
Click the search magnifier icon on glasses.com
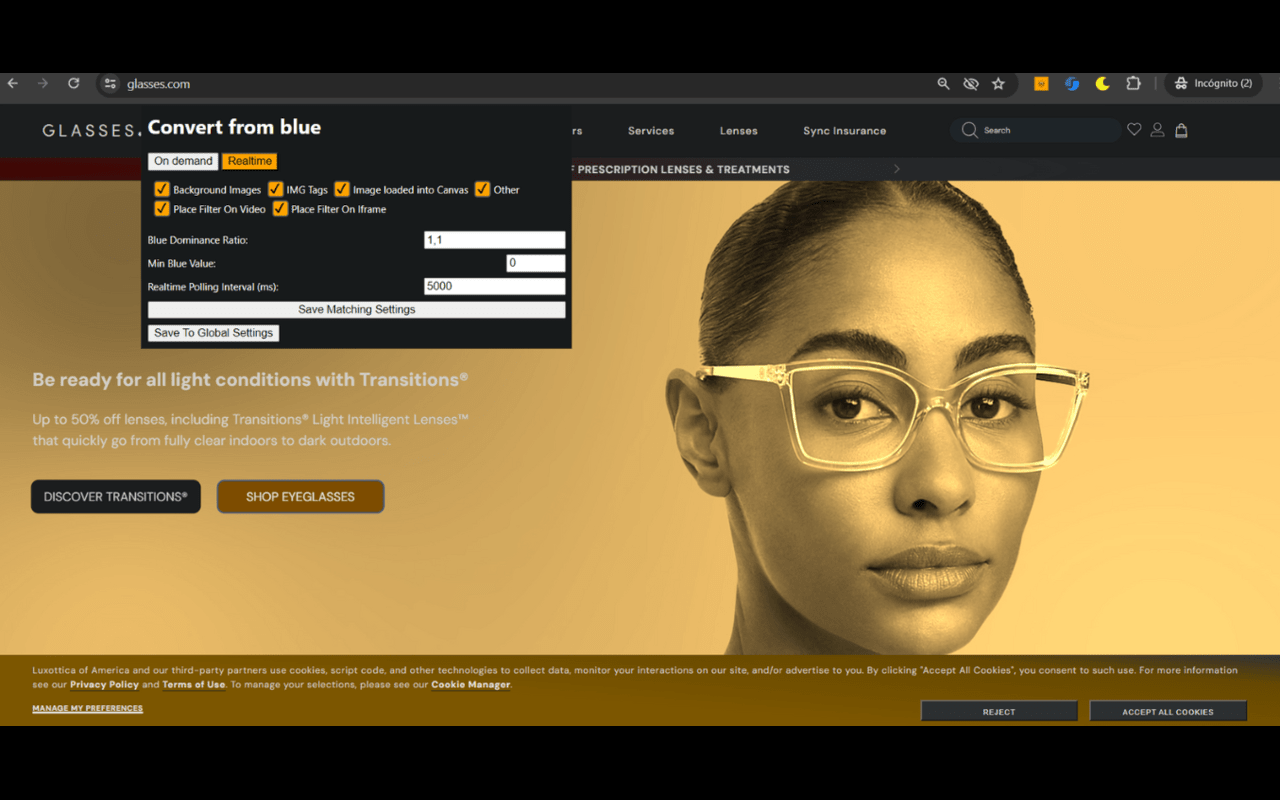pyautogui.click(x=969, y=130)
